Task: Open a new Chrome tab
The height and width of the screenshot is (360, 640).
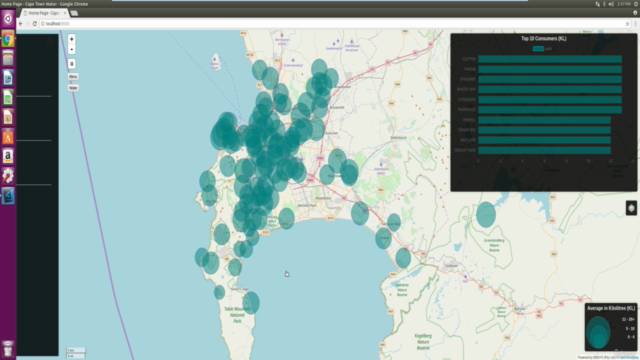Action: 74,13
